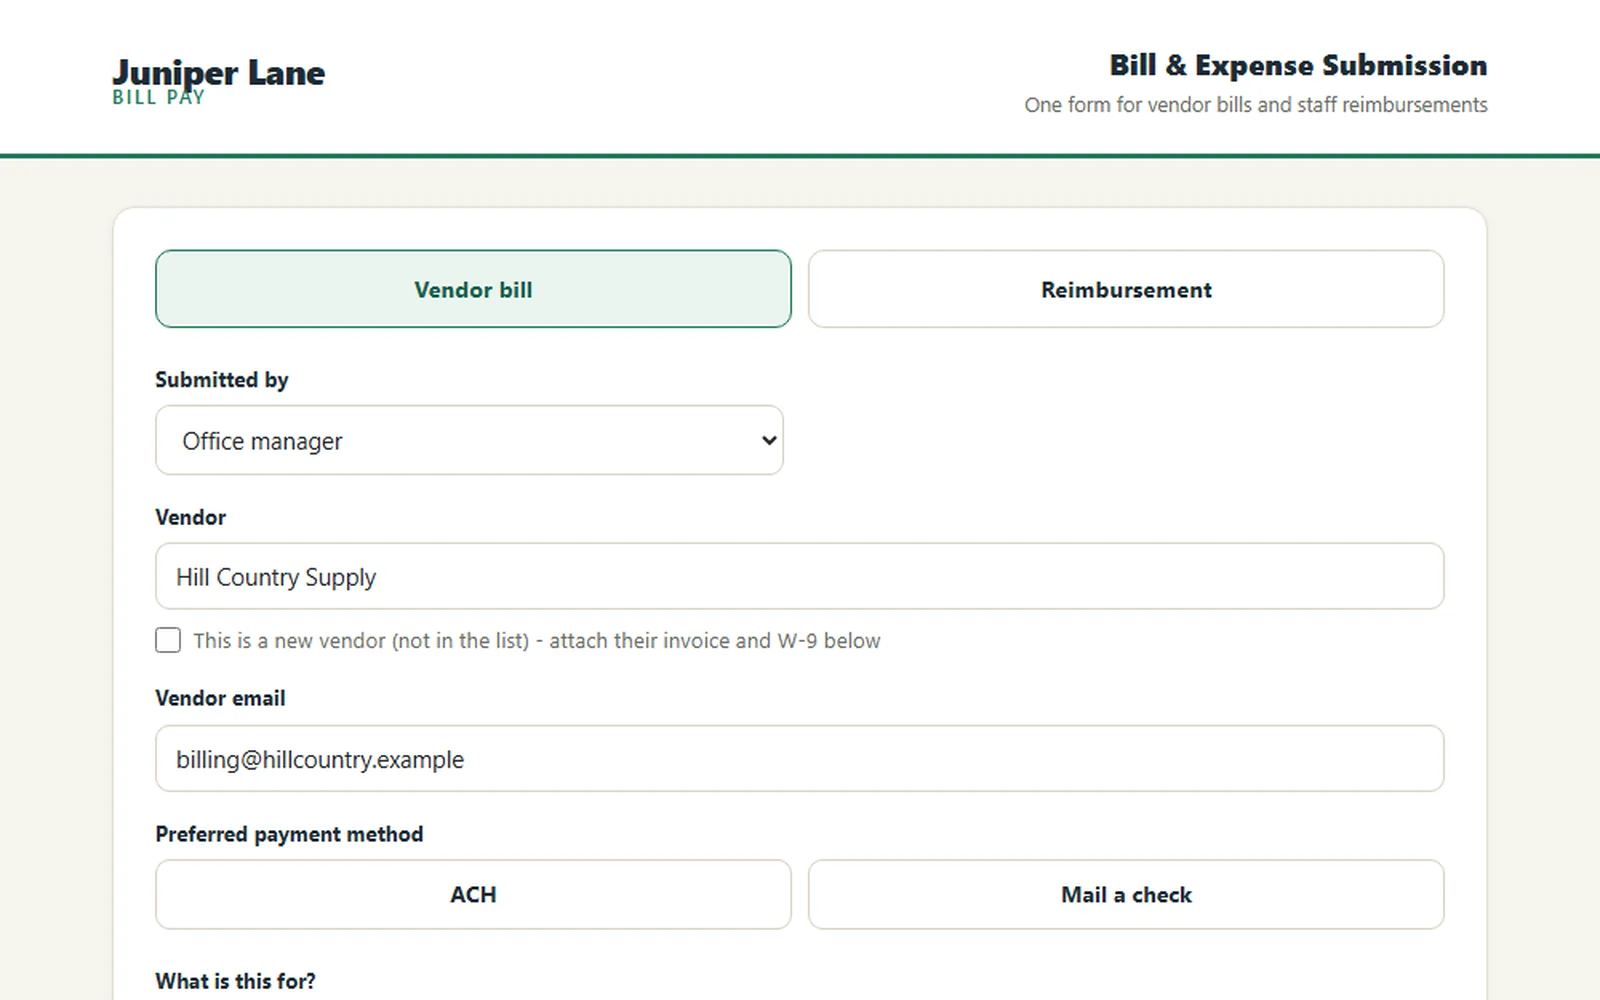Click the new vendor W-9 notice text

[537, 640]
